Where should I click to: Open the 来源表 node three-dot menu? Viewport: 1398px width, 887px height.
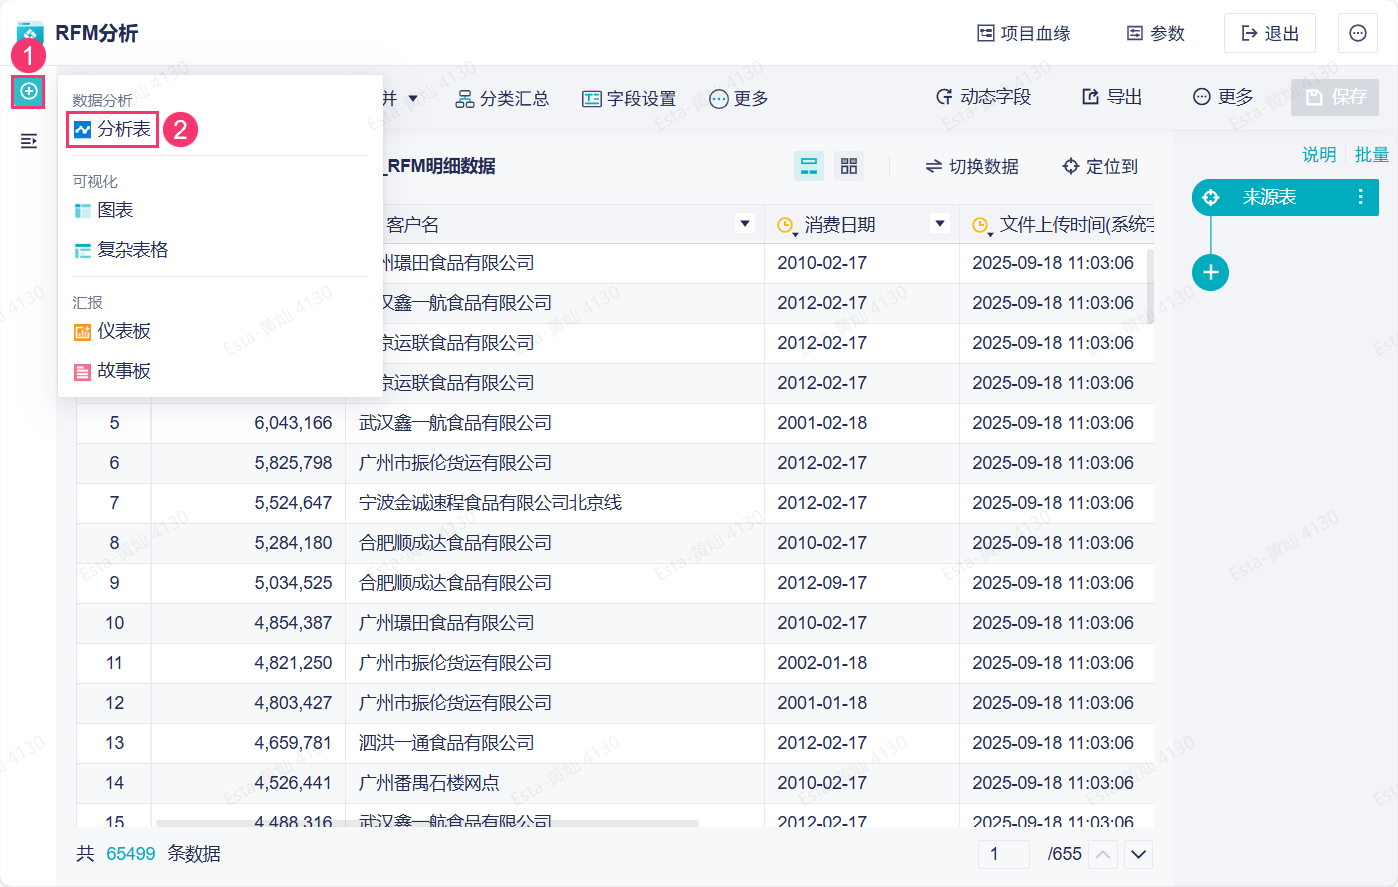pos(1360,197)
